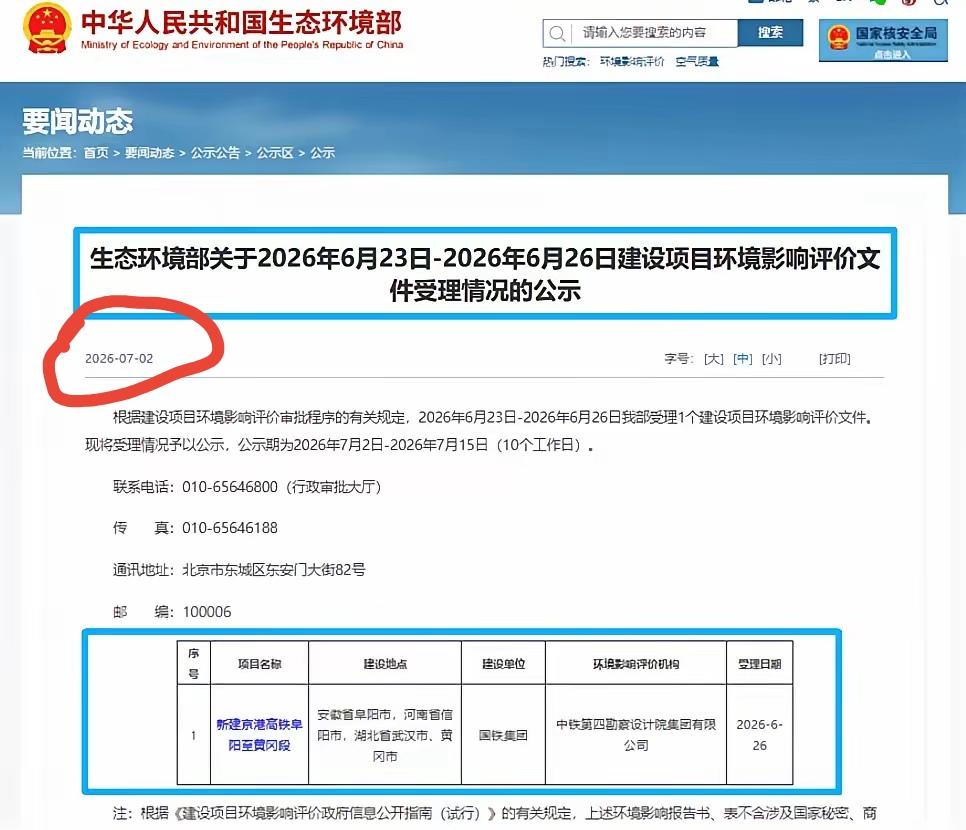Click the 国铁集团 table cell

pos(503,735)
